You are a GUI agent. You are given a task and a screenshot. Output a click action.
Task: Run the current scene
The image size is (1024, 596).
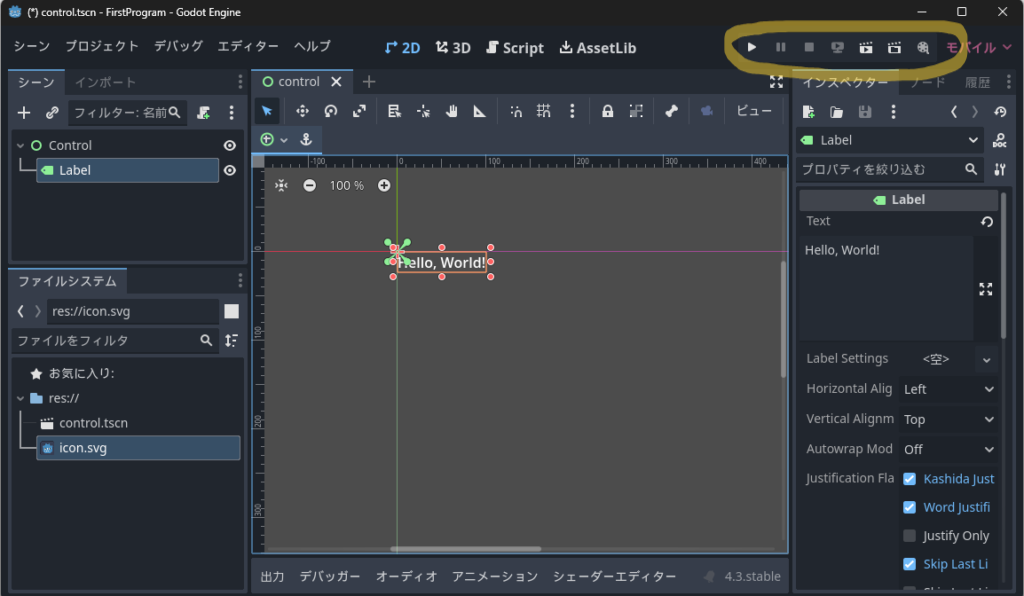[866, 47]
